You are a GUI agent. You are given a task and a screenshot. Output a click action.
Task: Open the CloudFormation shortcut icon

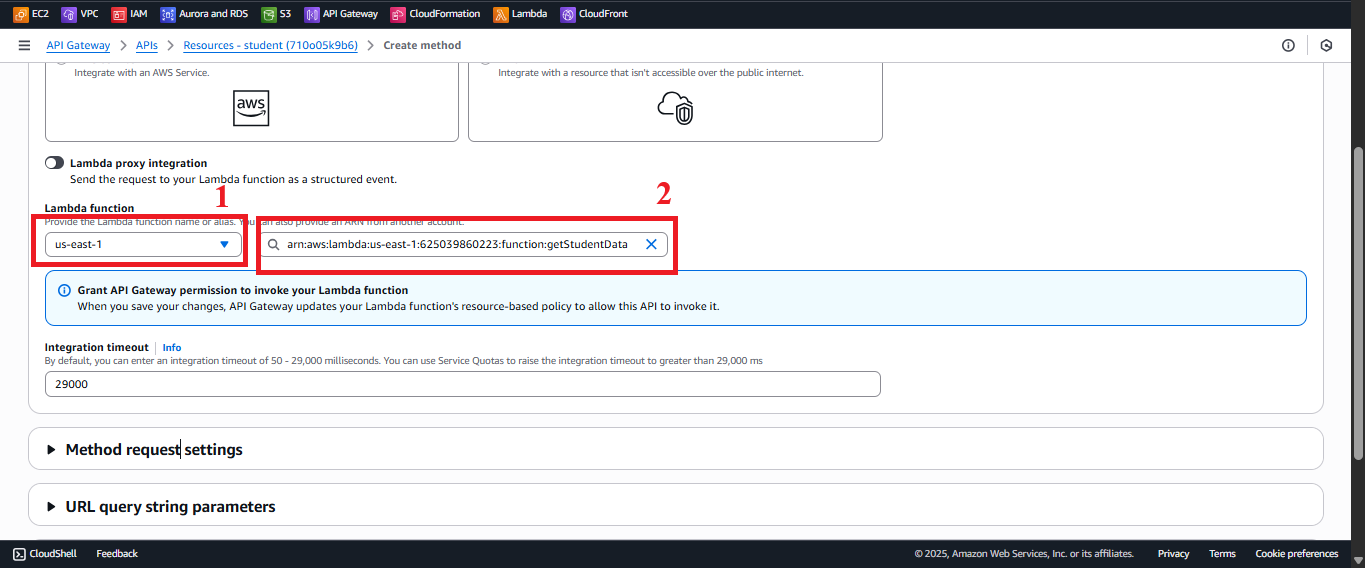pos(398,14)
